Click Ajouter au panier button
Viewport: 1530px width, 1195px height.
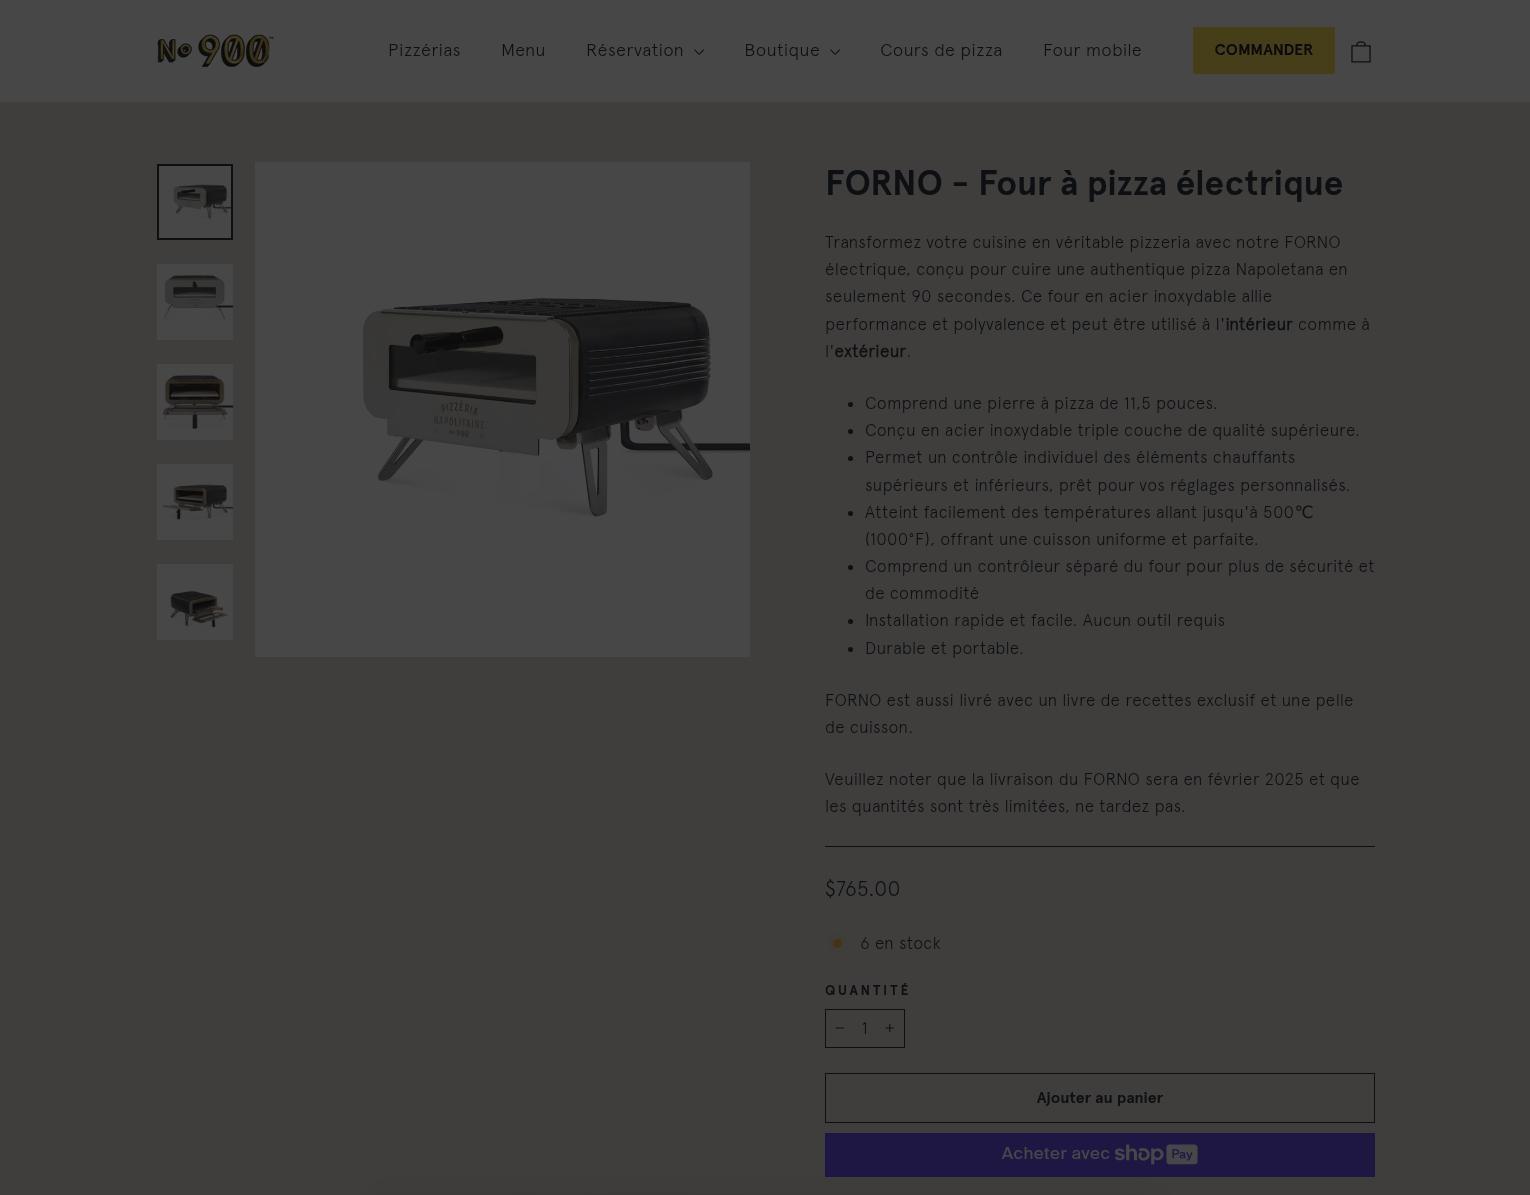click(1099, 1098)
